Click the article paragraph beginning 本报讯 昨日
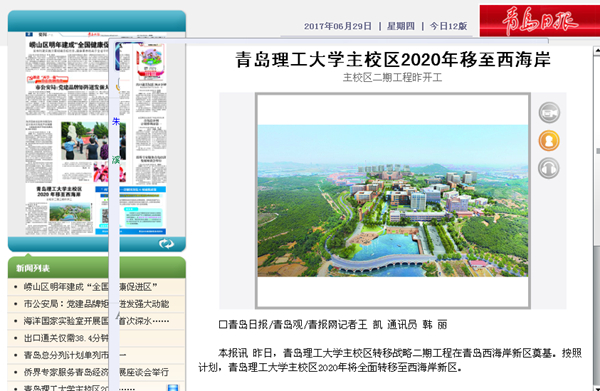The image size is (600, 391). (390, 360)
